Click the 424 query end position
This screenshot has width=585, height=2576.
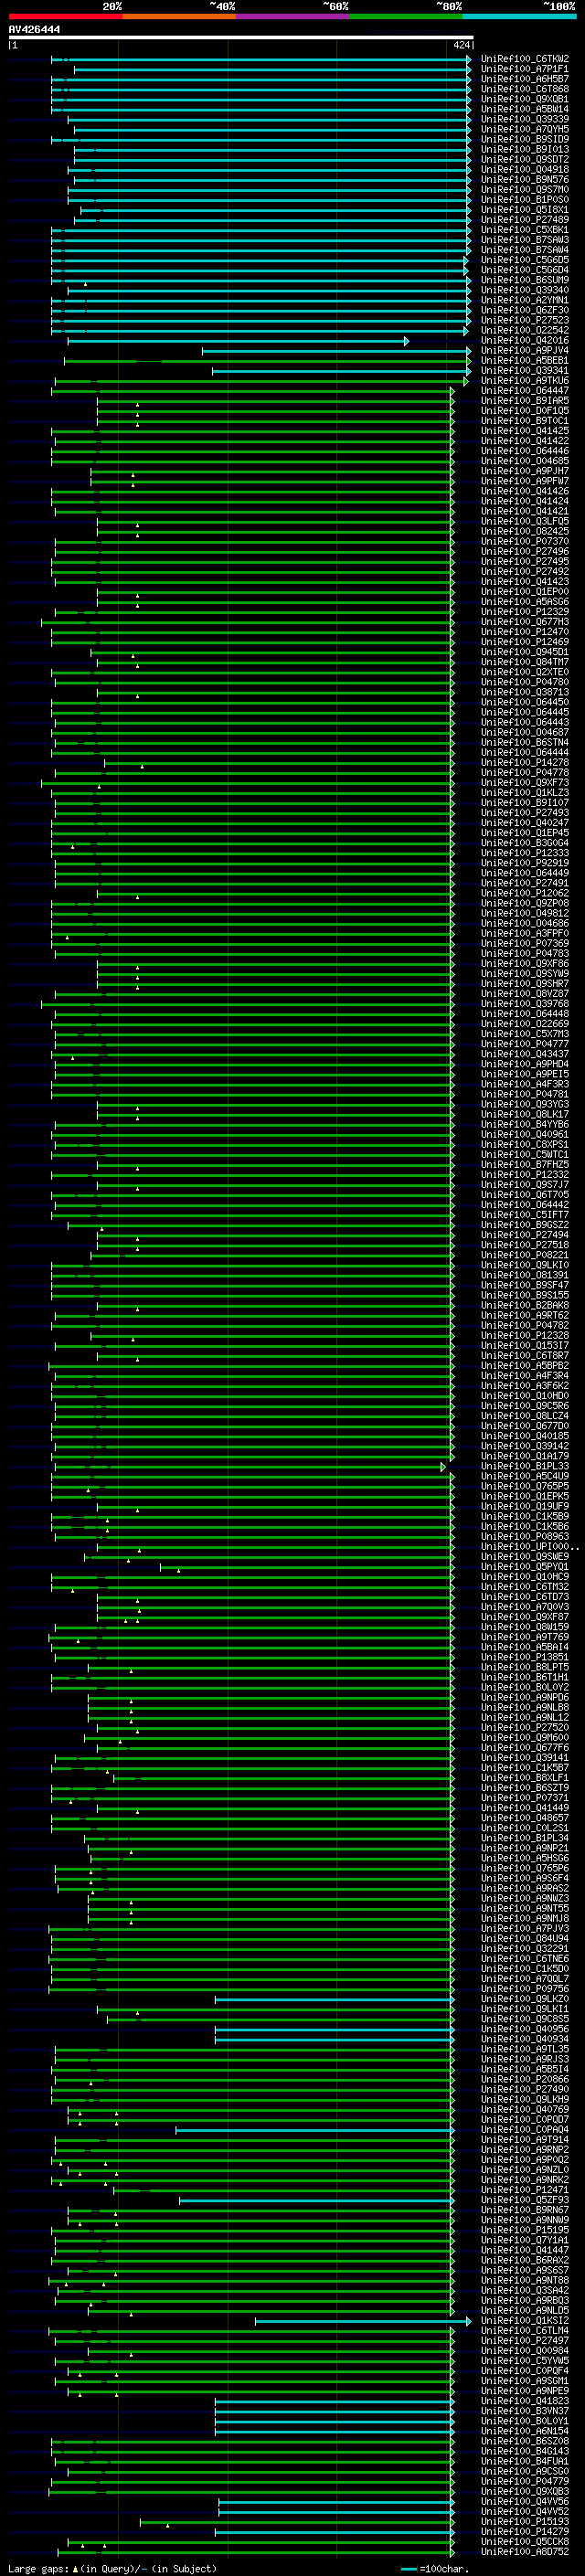(461, 45)
